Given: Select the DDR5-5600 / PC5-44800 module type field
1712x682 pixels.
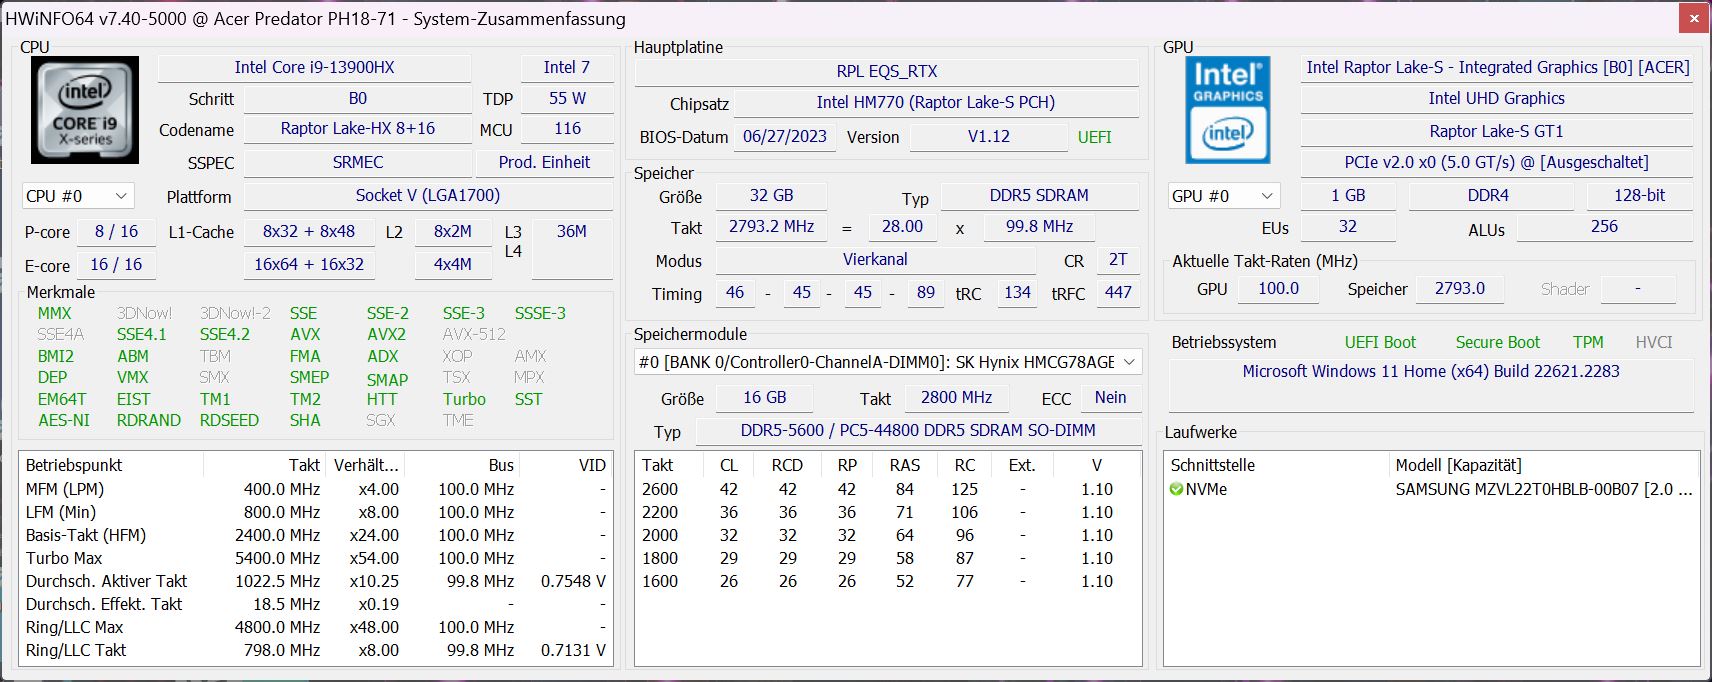Looking at the screenshot, I should pos(918,431).
